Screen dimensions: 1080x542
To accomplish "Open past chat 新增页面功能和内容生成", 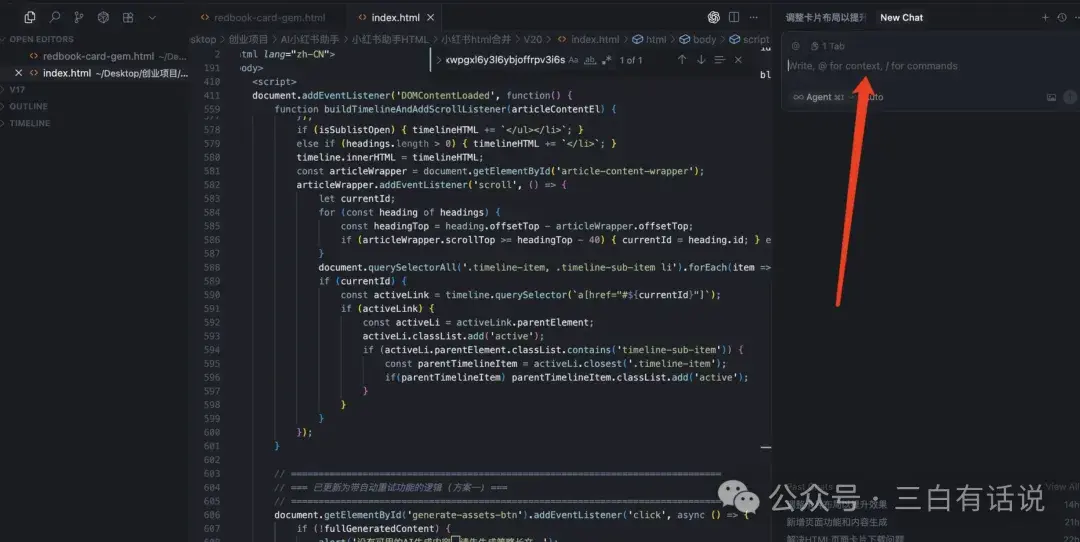I will click(x=836, y=522).
